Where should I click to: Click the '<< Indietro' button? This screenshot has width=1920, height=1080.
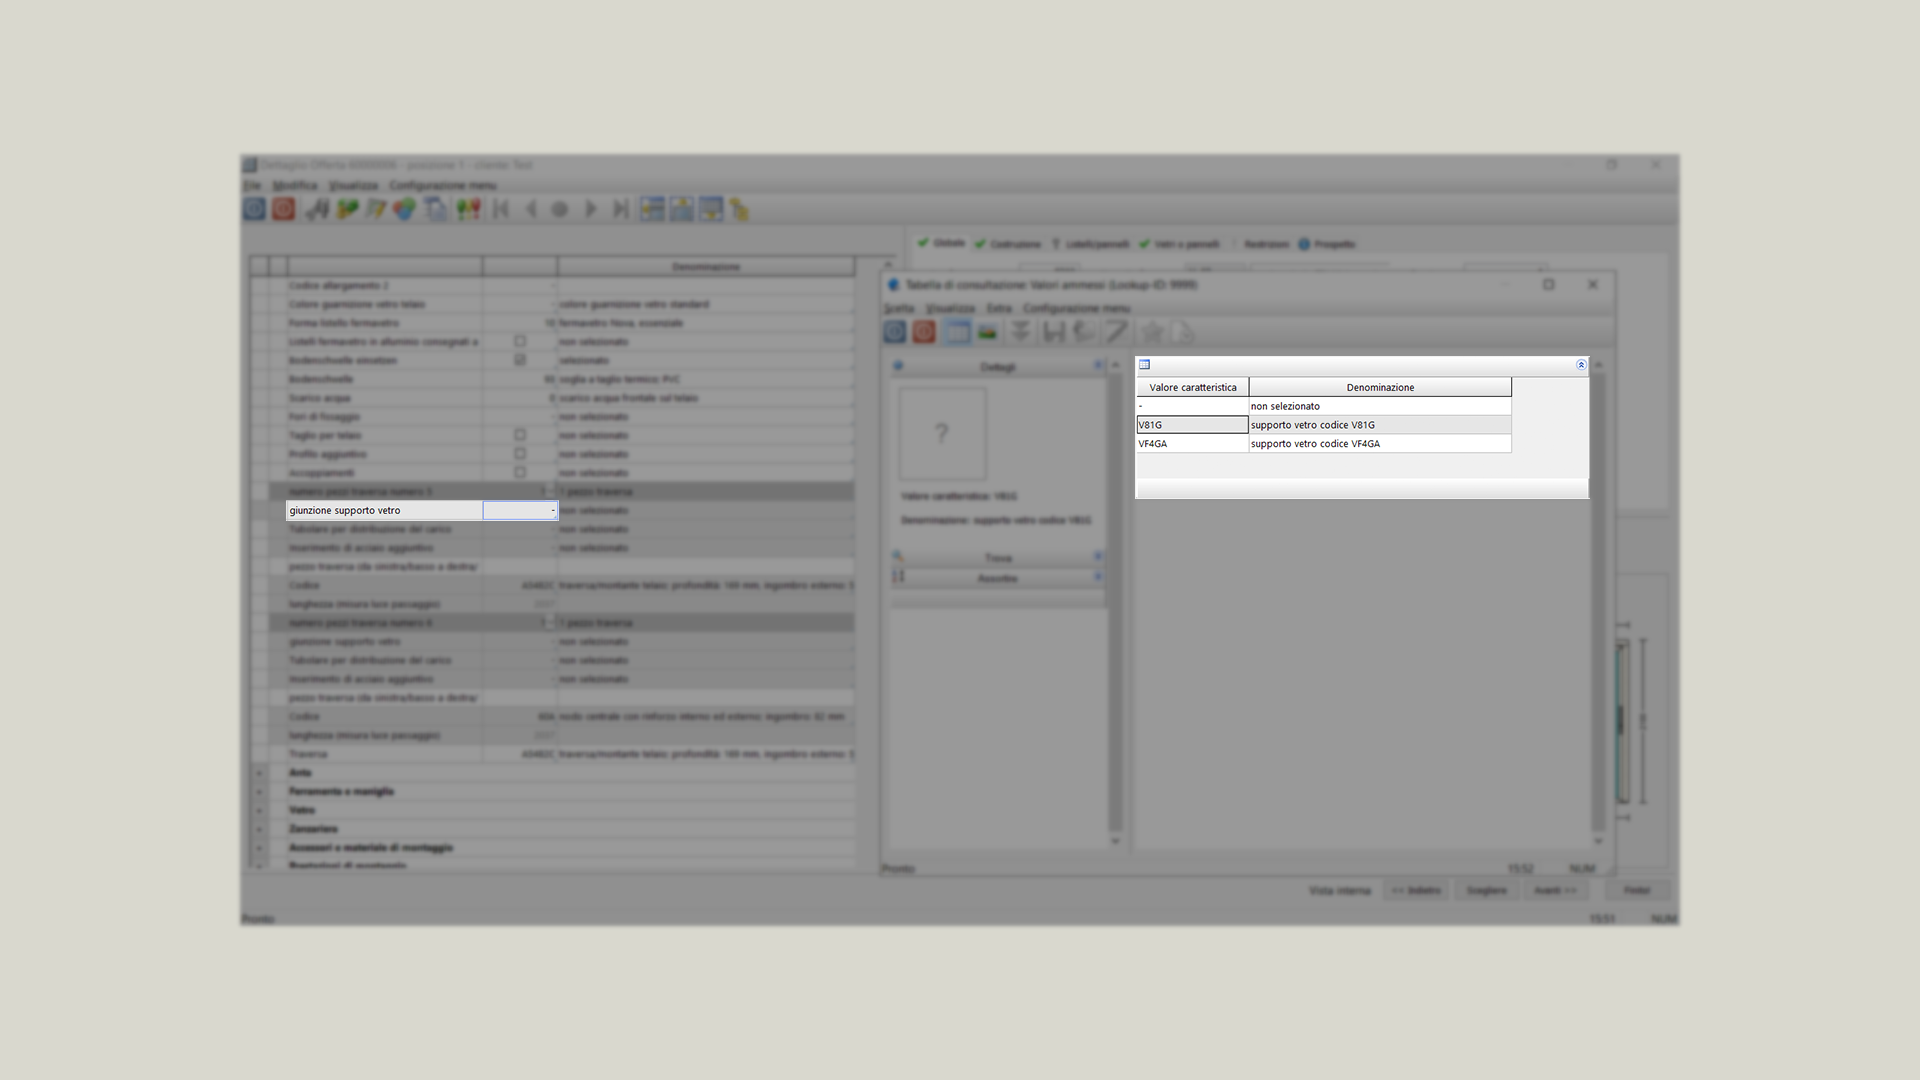(1416, 890)
